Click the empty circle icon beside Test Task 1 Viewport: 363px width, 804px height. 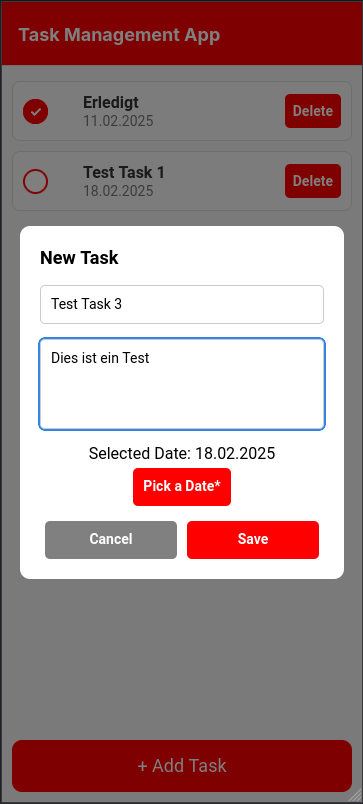[x=35, y=182]
